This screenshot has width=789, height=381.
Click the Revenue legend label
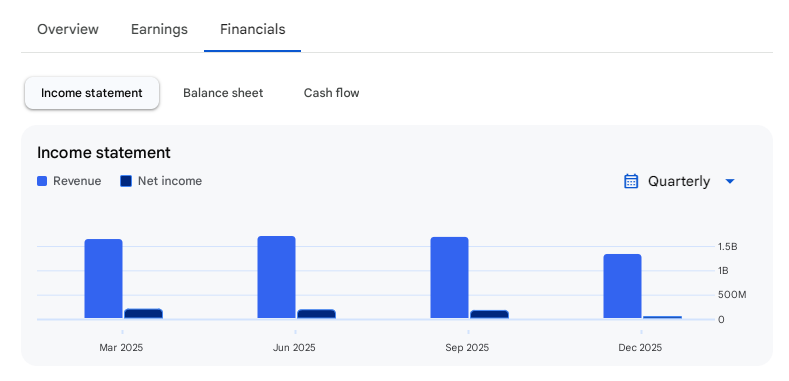tap(77, 181)
